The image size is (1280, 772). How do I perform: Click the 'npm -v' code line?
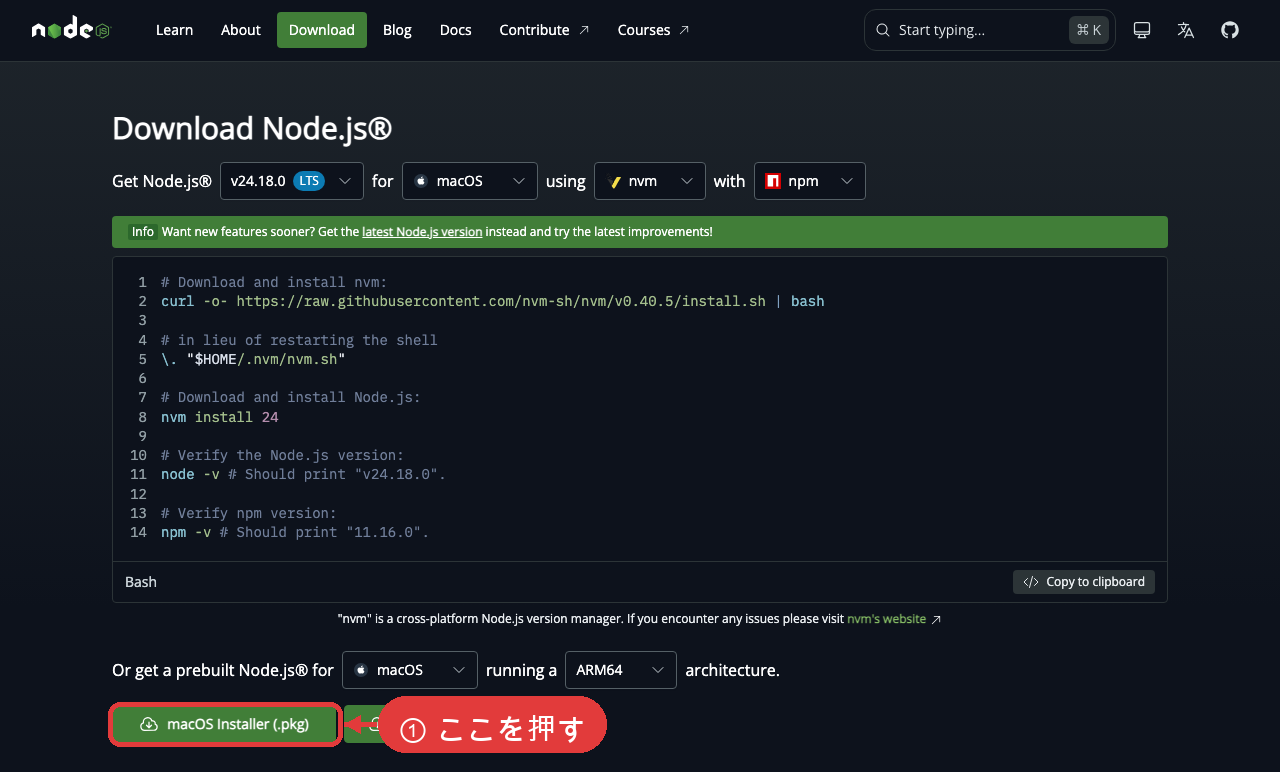pos(295,532)
